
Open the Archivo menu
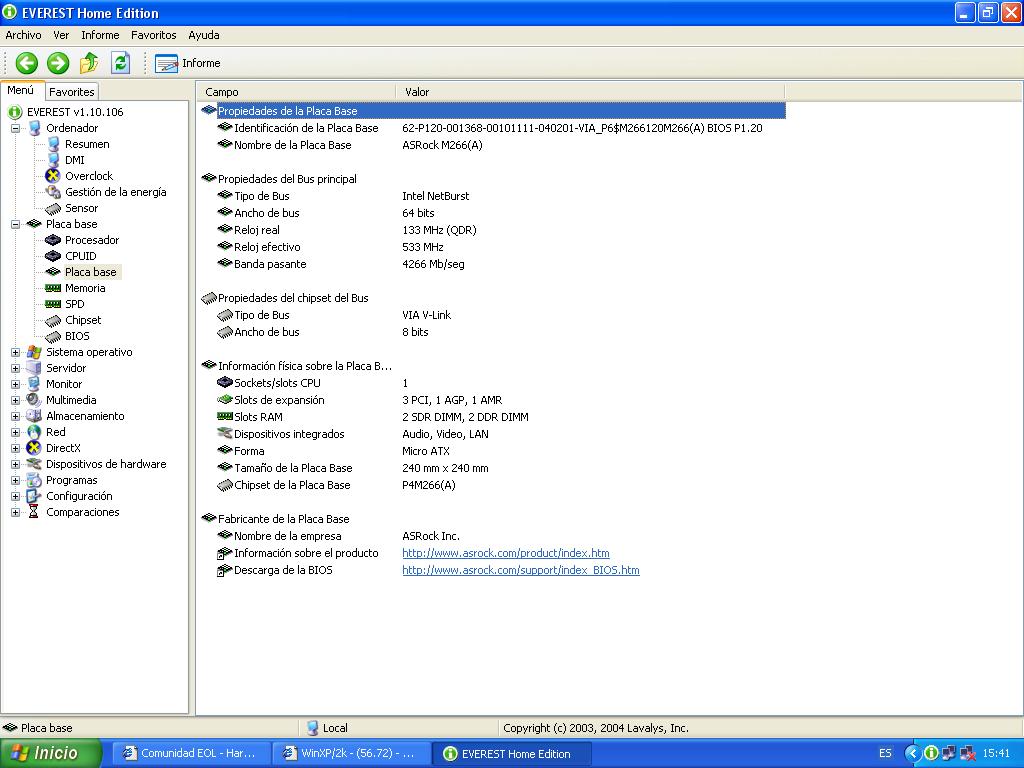pyautogui.click(x=24, y=35)
